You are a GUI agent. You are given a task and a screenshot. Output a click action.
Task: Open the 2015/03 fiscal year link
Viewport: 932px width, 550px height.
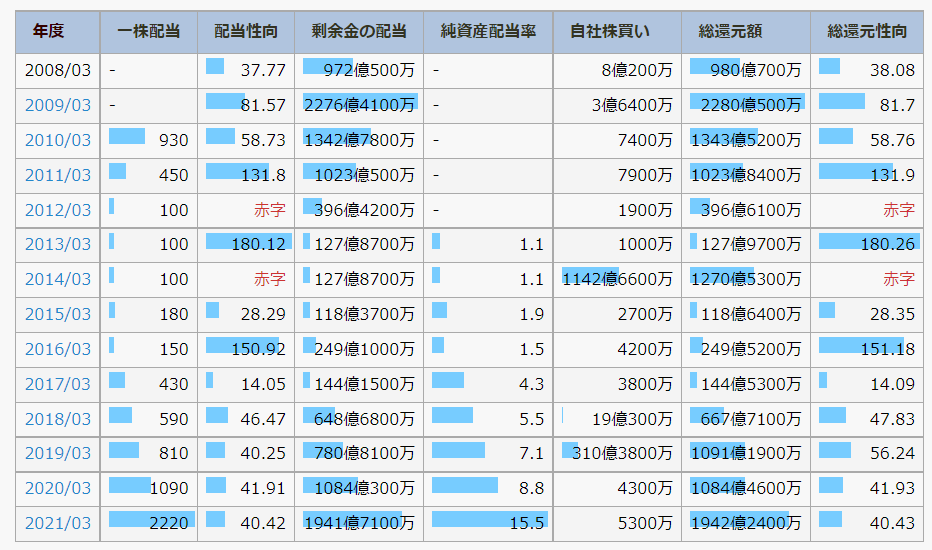click(x=58, y=315)
